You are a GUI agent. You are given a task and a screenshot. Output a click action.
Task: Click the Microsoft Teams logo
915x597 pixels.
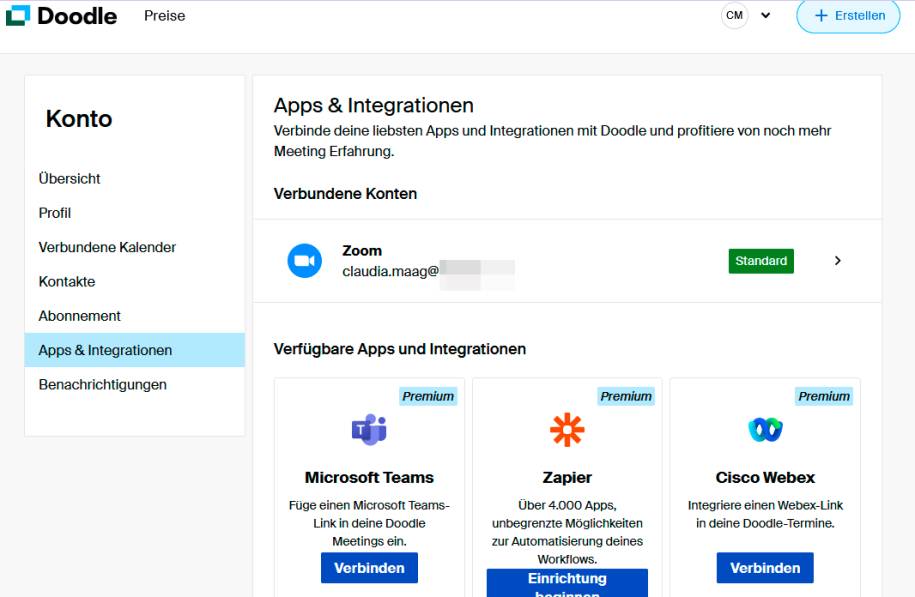(x=369, y=430)
